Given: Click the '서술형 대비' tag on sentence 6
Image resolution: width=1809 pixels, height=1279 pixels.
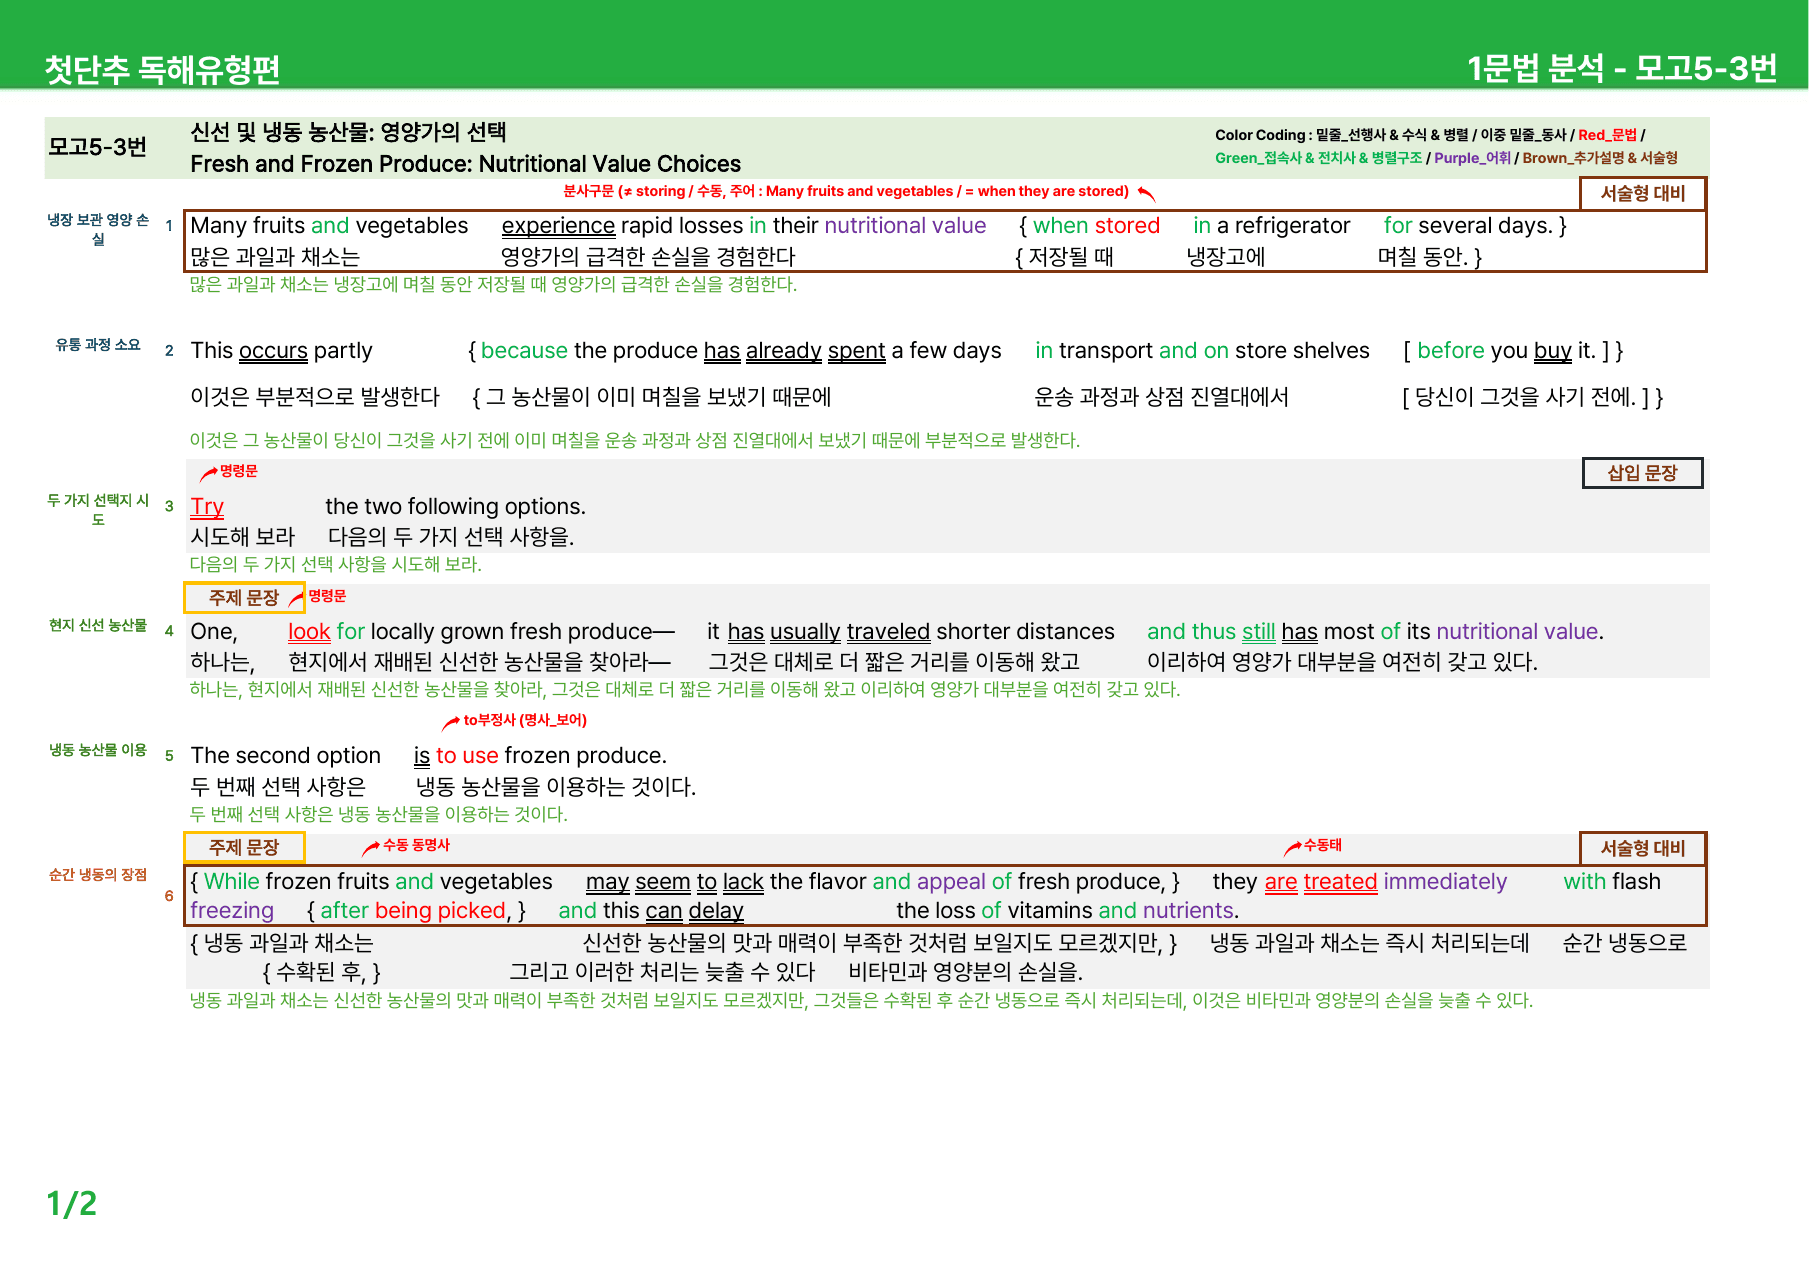Looking at the screenshot, I should point(1643,848).
